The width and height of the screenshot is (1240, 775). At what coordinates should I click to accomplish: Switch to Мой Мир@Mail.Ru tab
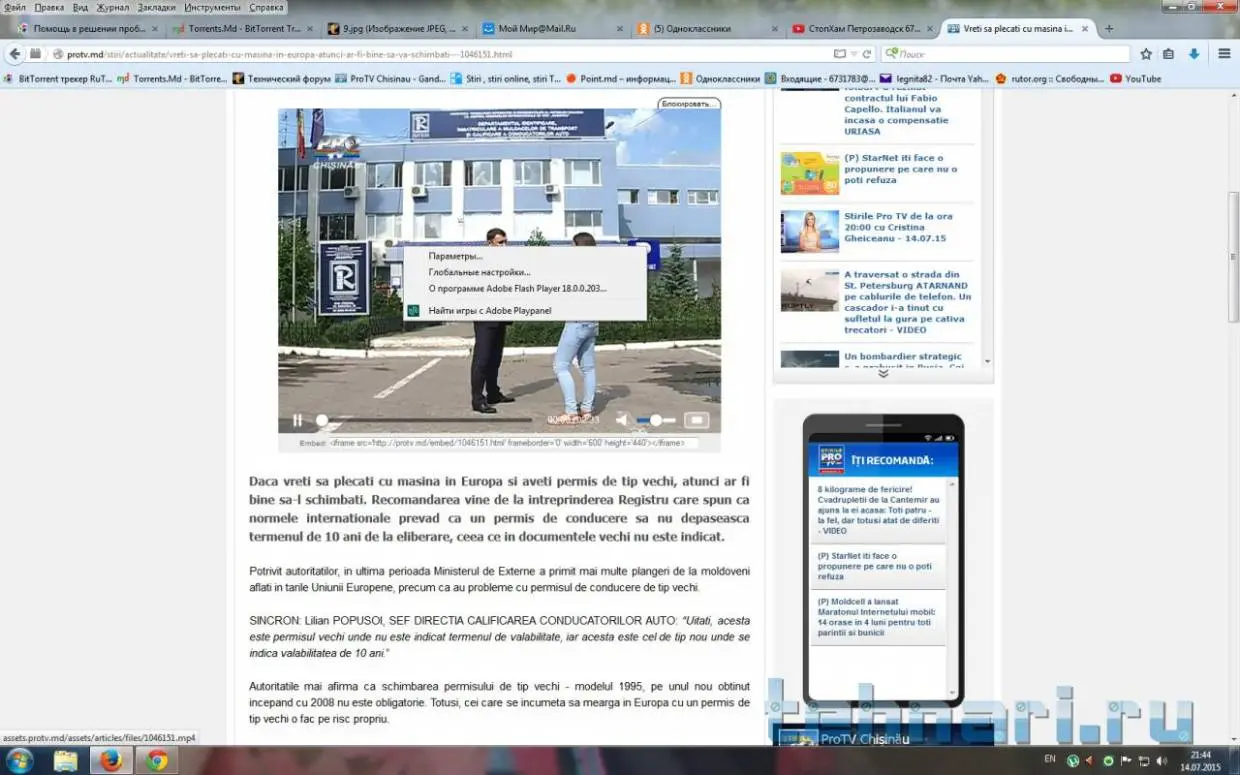pyautogui.click(x=550, y=29)
